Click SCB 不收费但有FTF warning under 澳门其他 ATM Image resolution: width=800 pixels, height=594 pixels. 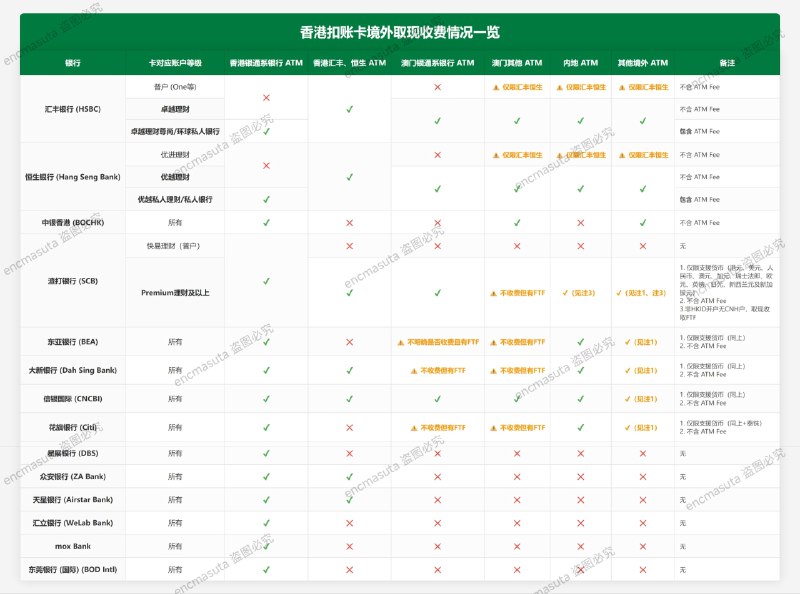click(517, 293)
